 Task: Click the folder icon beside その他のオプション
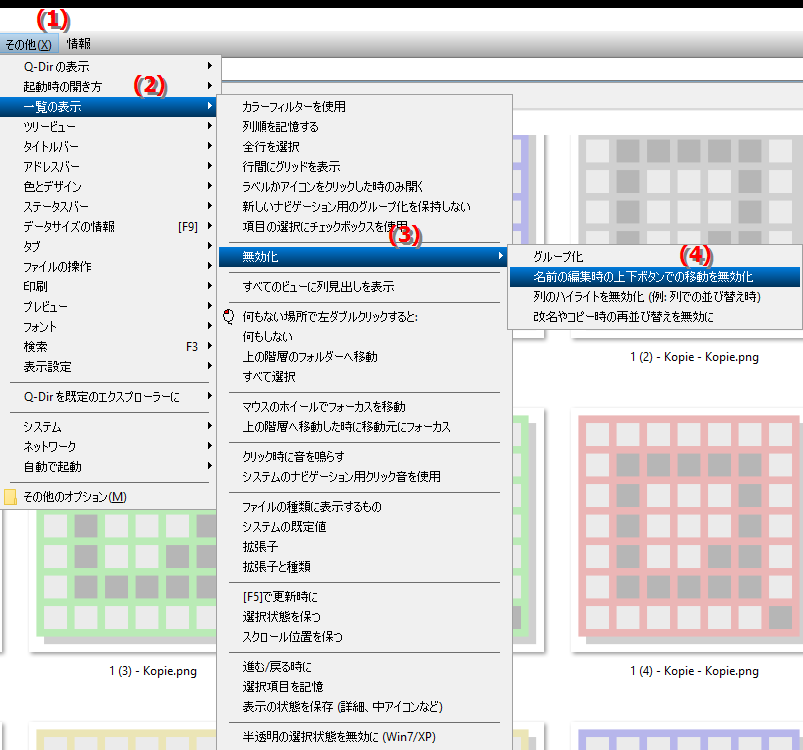click(x=11, y=497)
